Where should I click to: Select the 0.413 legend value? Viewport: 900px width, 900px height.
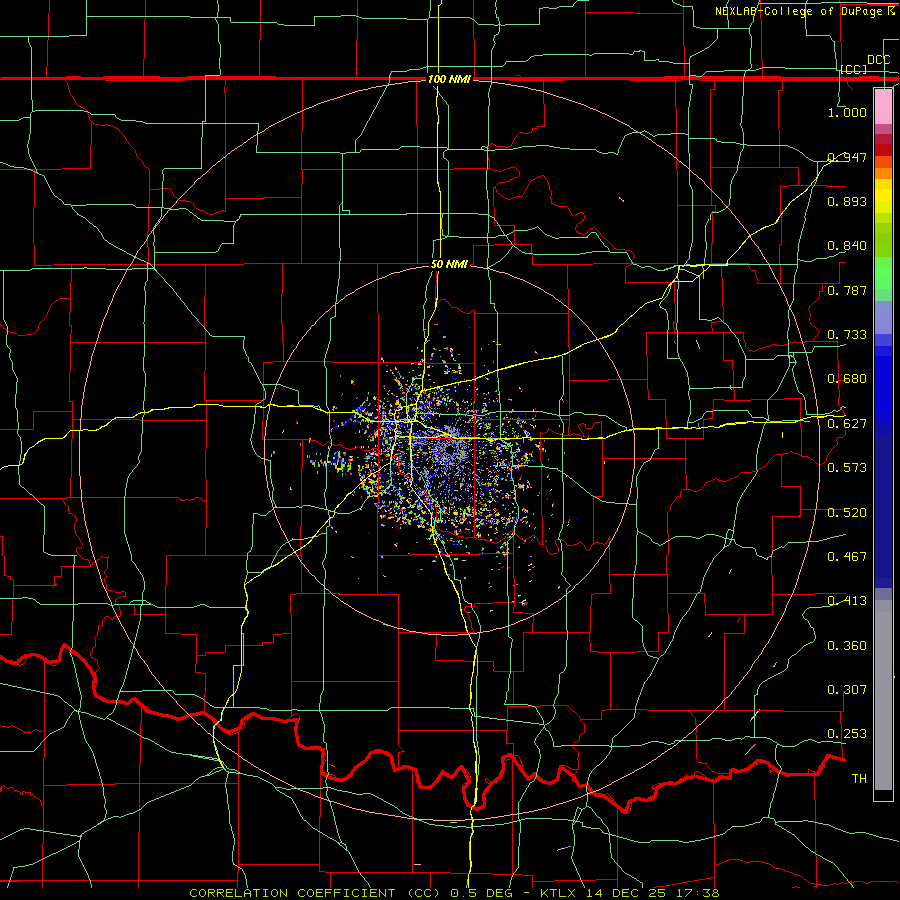(847, 601)
